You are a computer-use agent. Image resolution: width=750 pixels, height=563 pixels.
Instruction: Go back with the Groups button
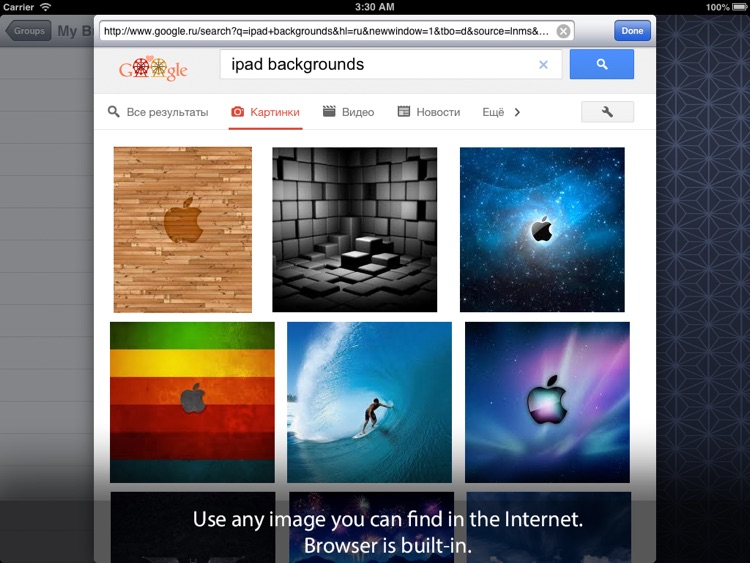(x=28, y=31)
